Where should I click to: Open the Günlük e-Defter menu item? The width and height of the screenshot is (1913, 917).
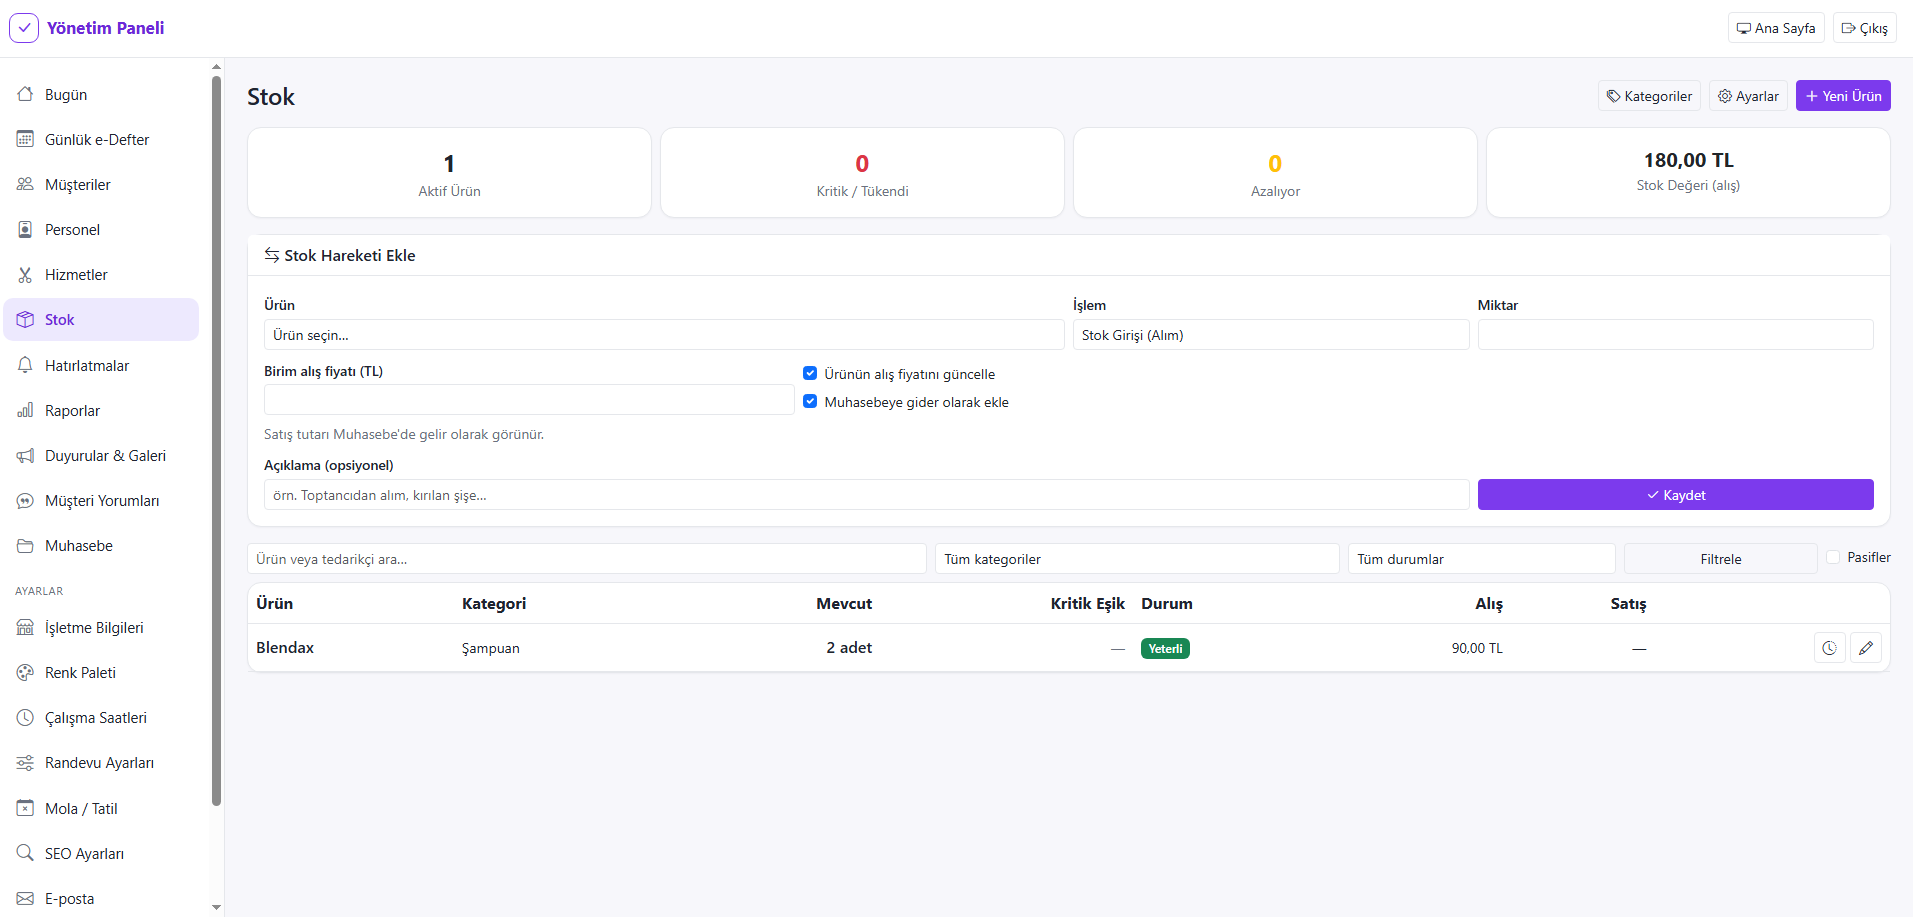pos(101,139)
